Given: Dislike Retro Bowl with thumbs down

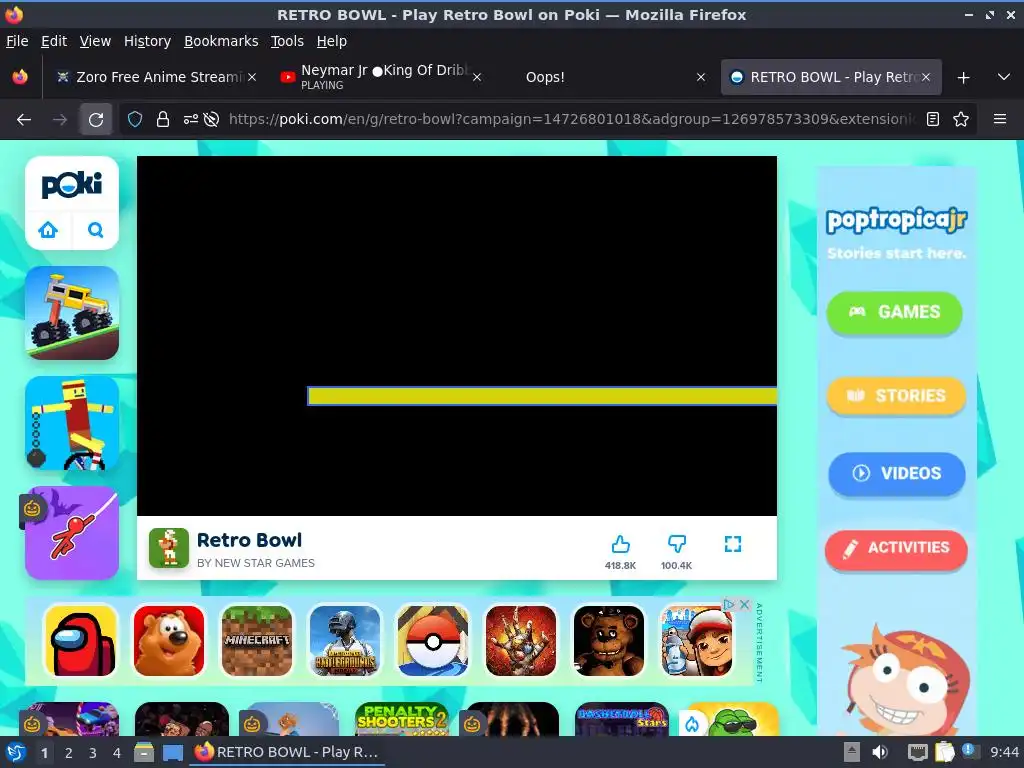Looking at the screenshot, I should (x=677, y=544).
